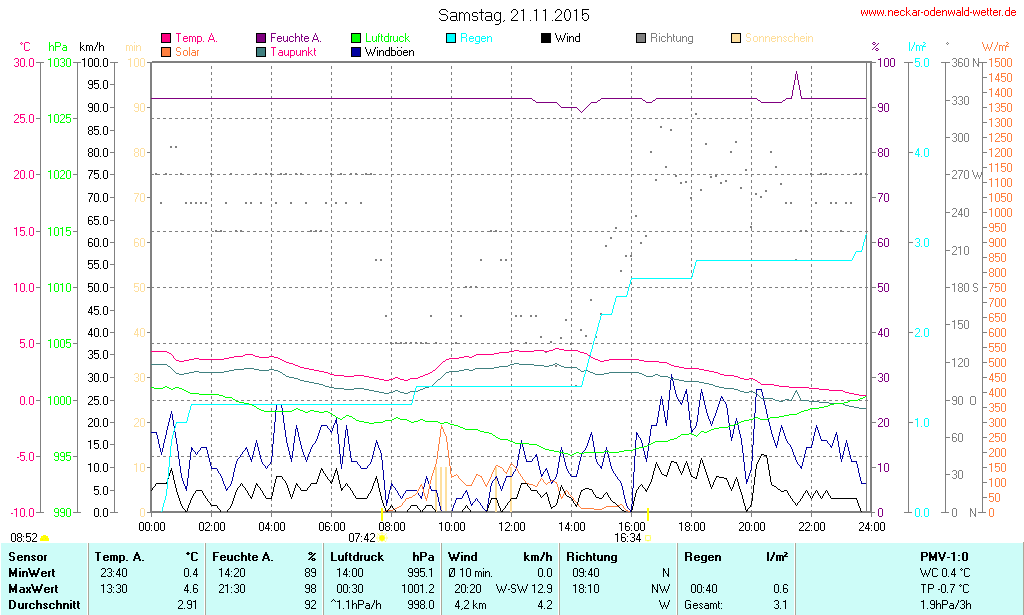This screenshot has width=1024, height=615.
Task: Click the black Wind legend square
Action: point(545,38)
